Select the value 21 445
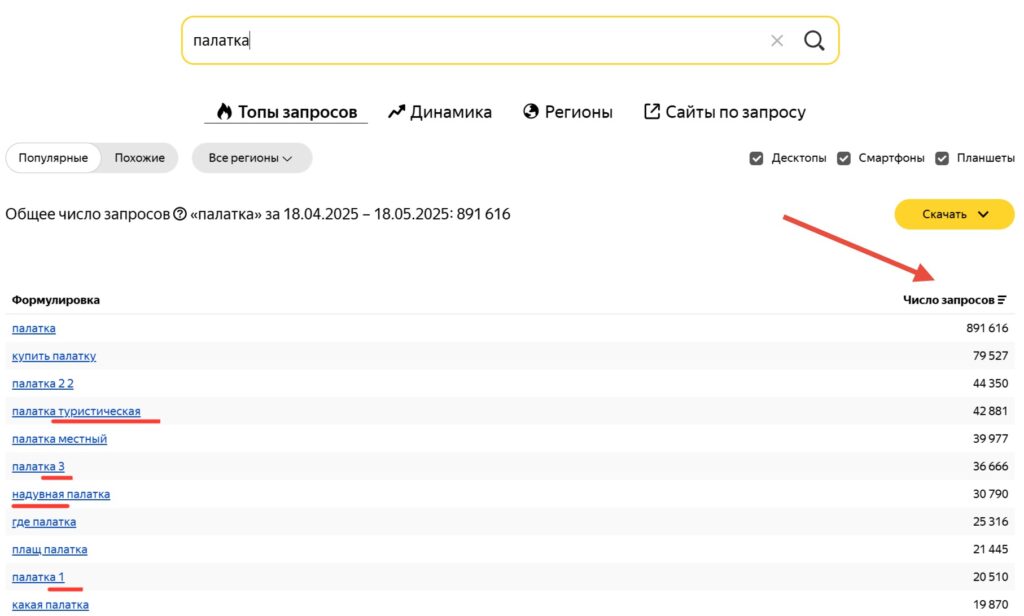This screenshot has width=1024, height=616. (990, 549)
